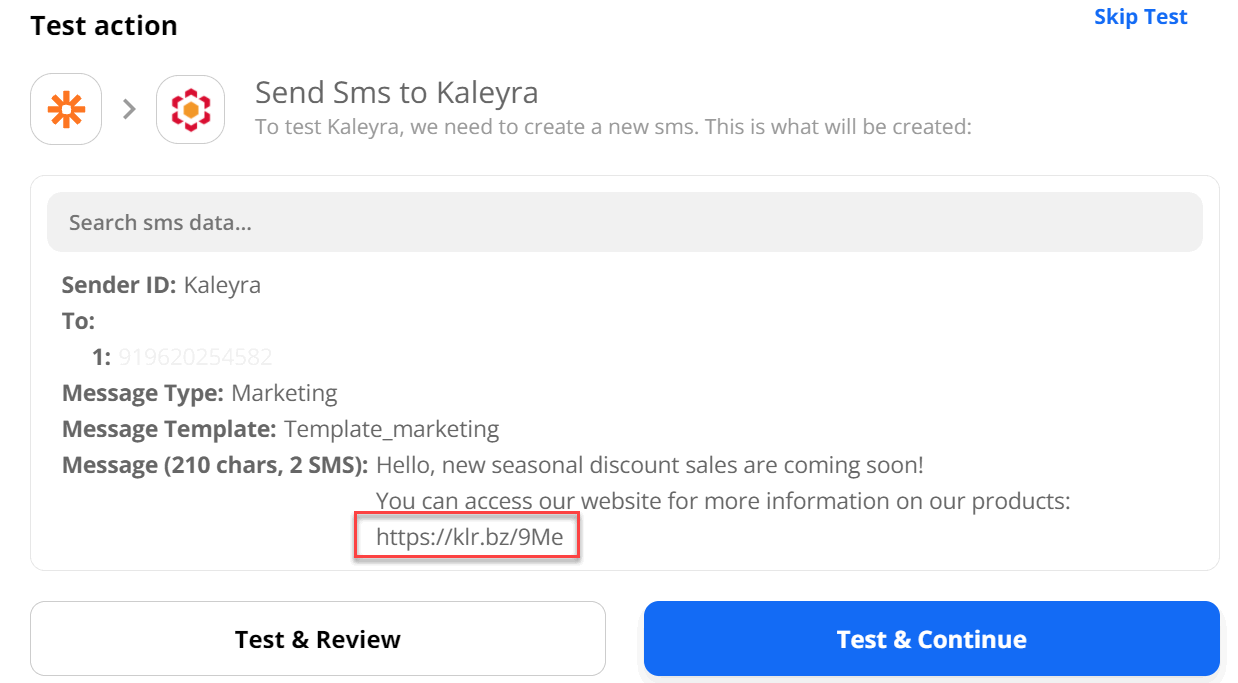Select the Send Sms to Kaleyra heading

click(397, 93)
